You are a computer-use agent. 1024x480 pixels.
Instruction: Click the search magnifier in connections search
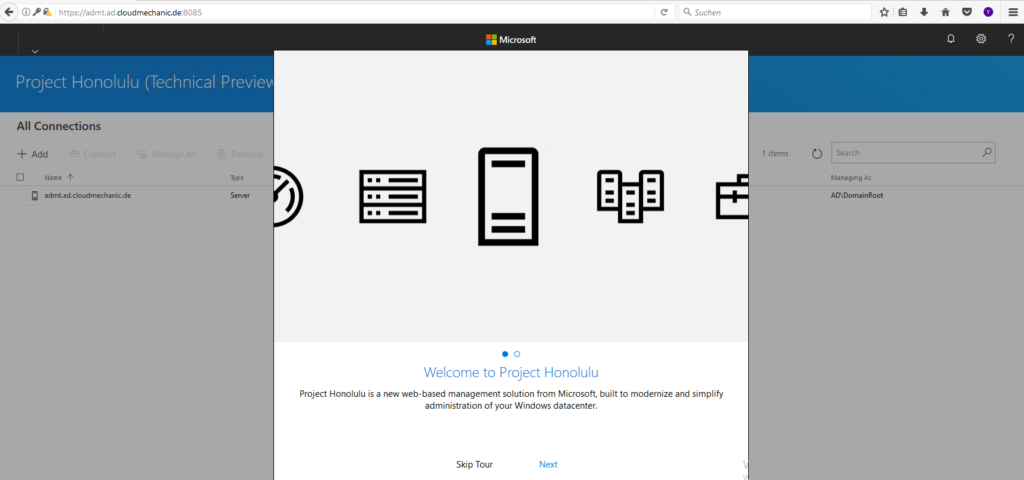coord(987,153)
